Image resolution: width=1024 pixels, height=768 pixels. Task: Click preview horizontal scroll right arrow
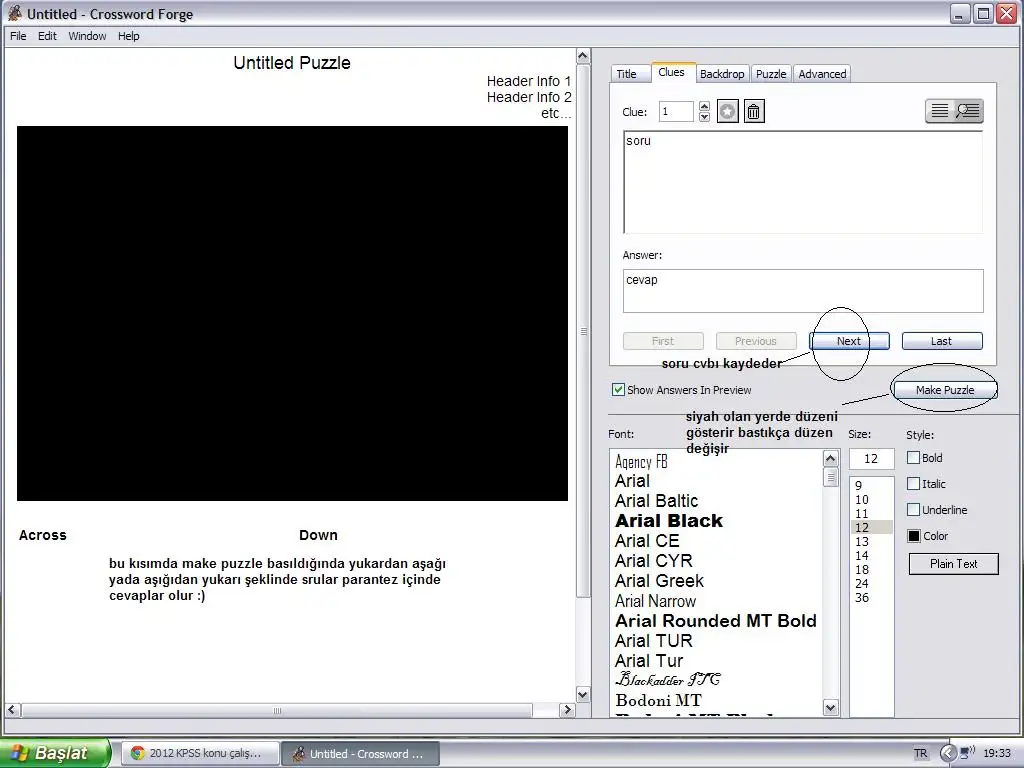coord(567,710)
